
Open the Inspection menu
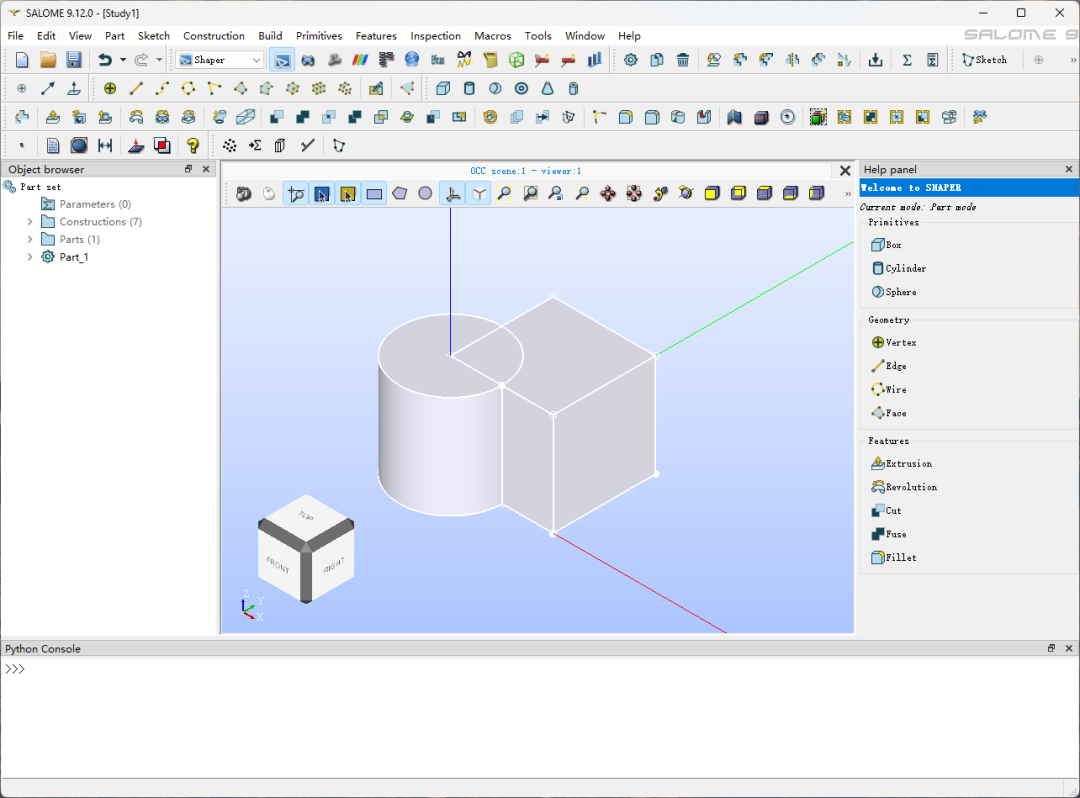pyautogui.click(x=435, y=36)
